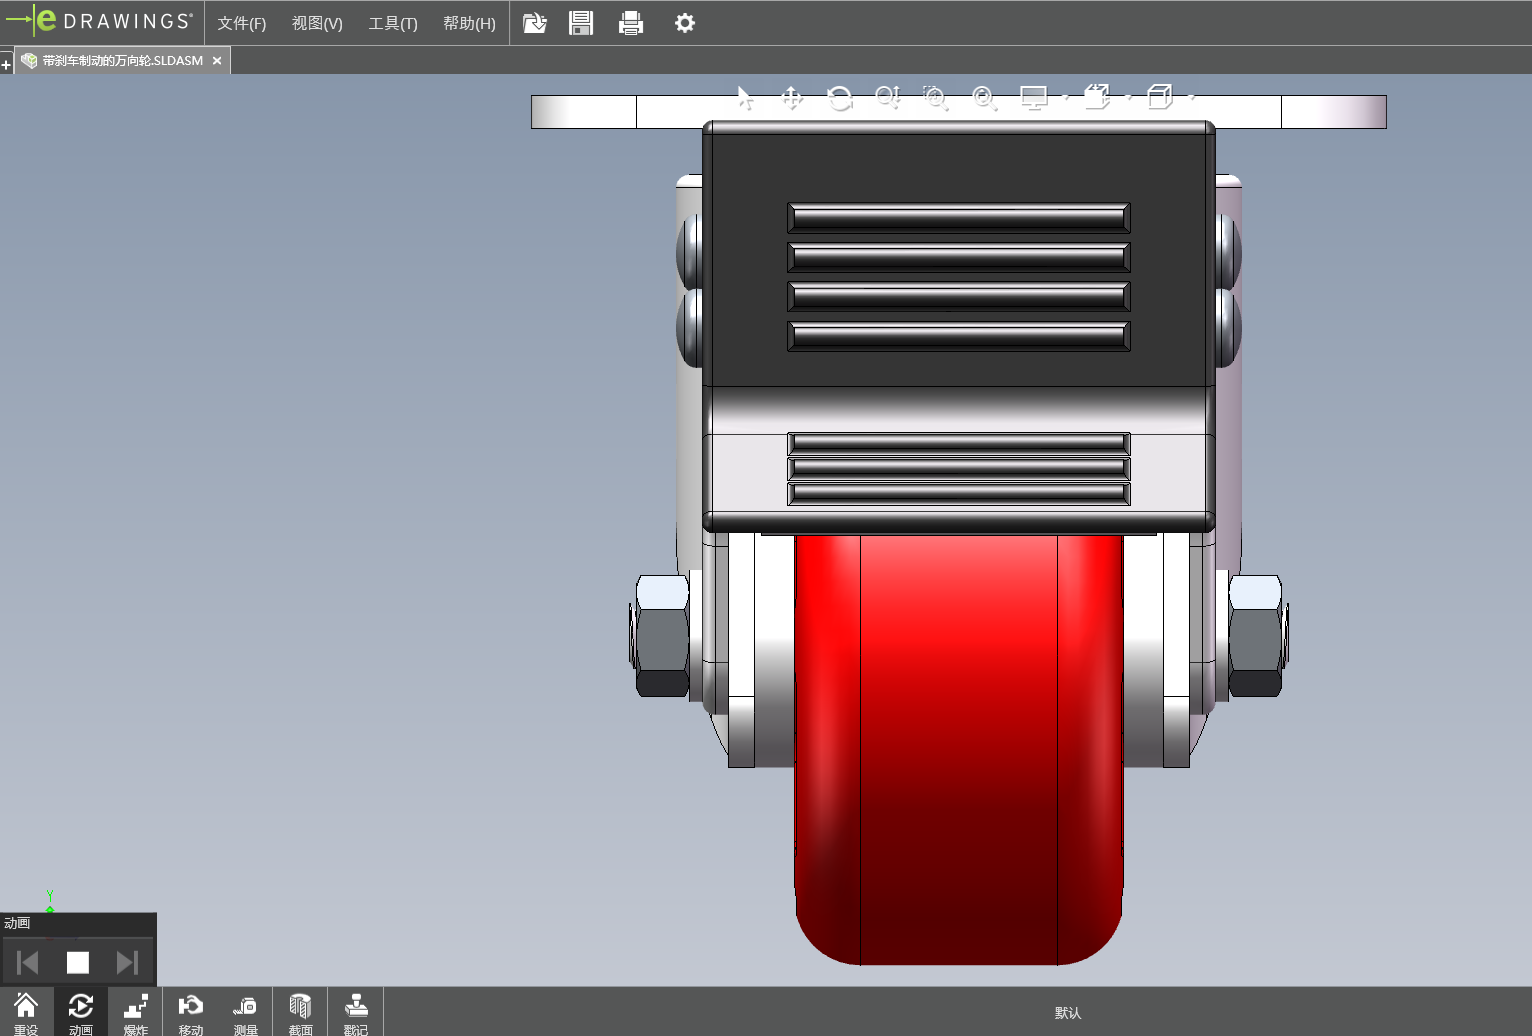Activate the rotate view tool

(x=840, y=98)
